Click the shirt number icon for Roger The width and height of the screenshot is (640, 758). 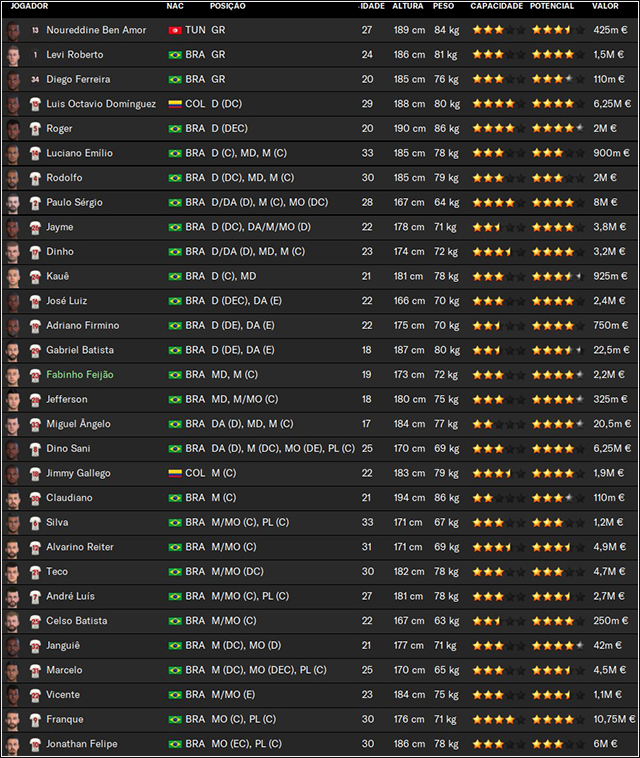[35, 129]
